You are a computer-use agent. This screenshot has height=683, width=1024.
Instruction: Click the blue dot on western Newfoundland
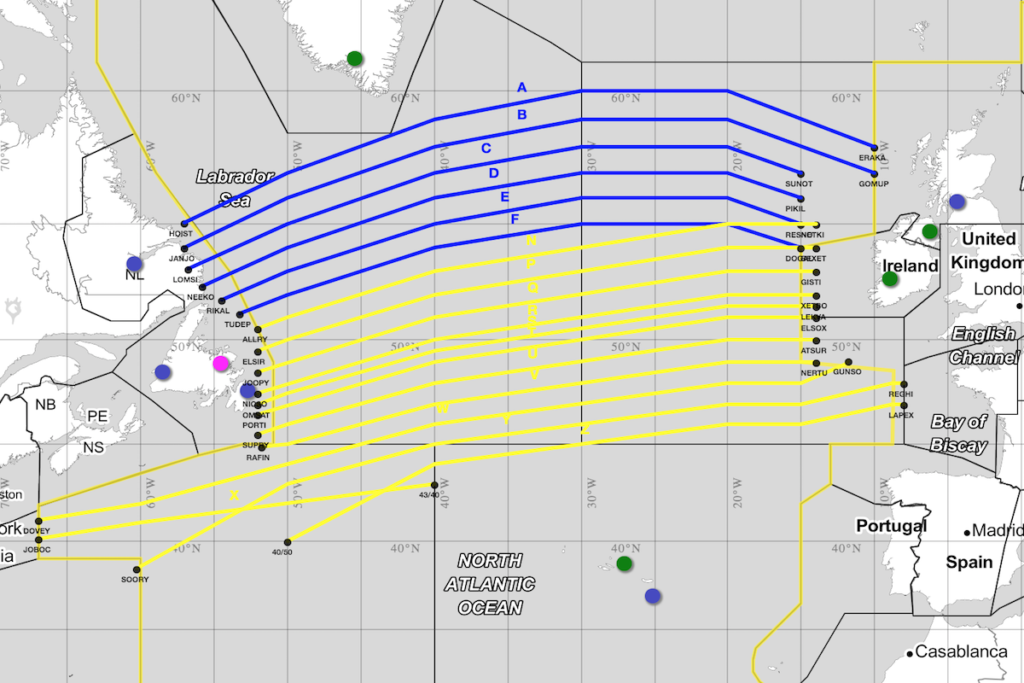point(163,372)
